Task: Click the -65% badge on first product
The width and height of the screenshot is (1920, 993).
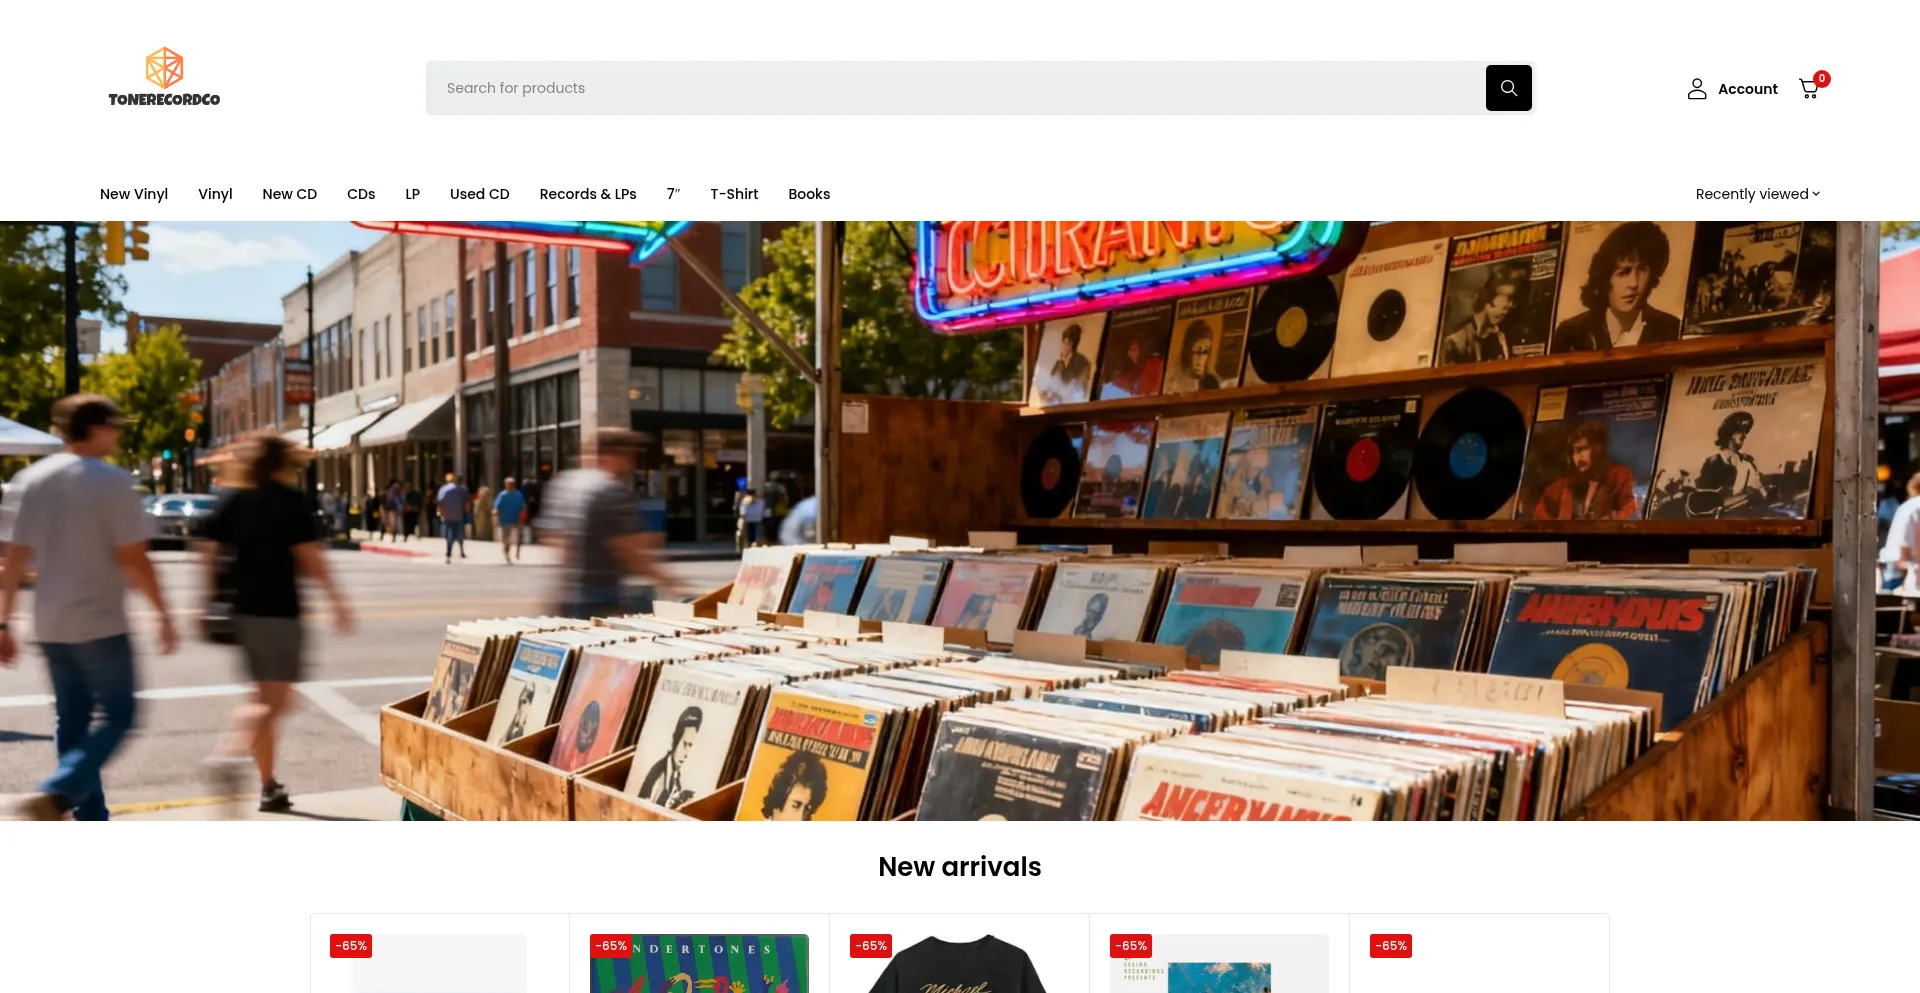Action: click(x=349, y=945)
